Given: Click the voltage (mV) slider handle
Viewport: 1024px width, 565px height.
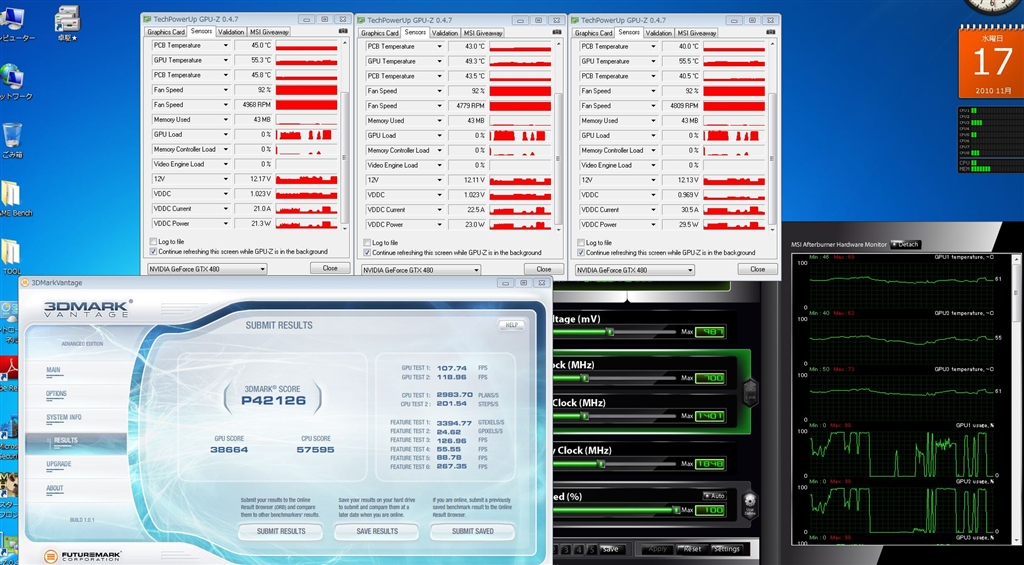Looking at the screenshot, I should pos(609,332).
